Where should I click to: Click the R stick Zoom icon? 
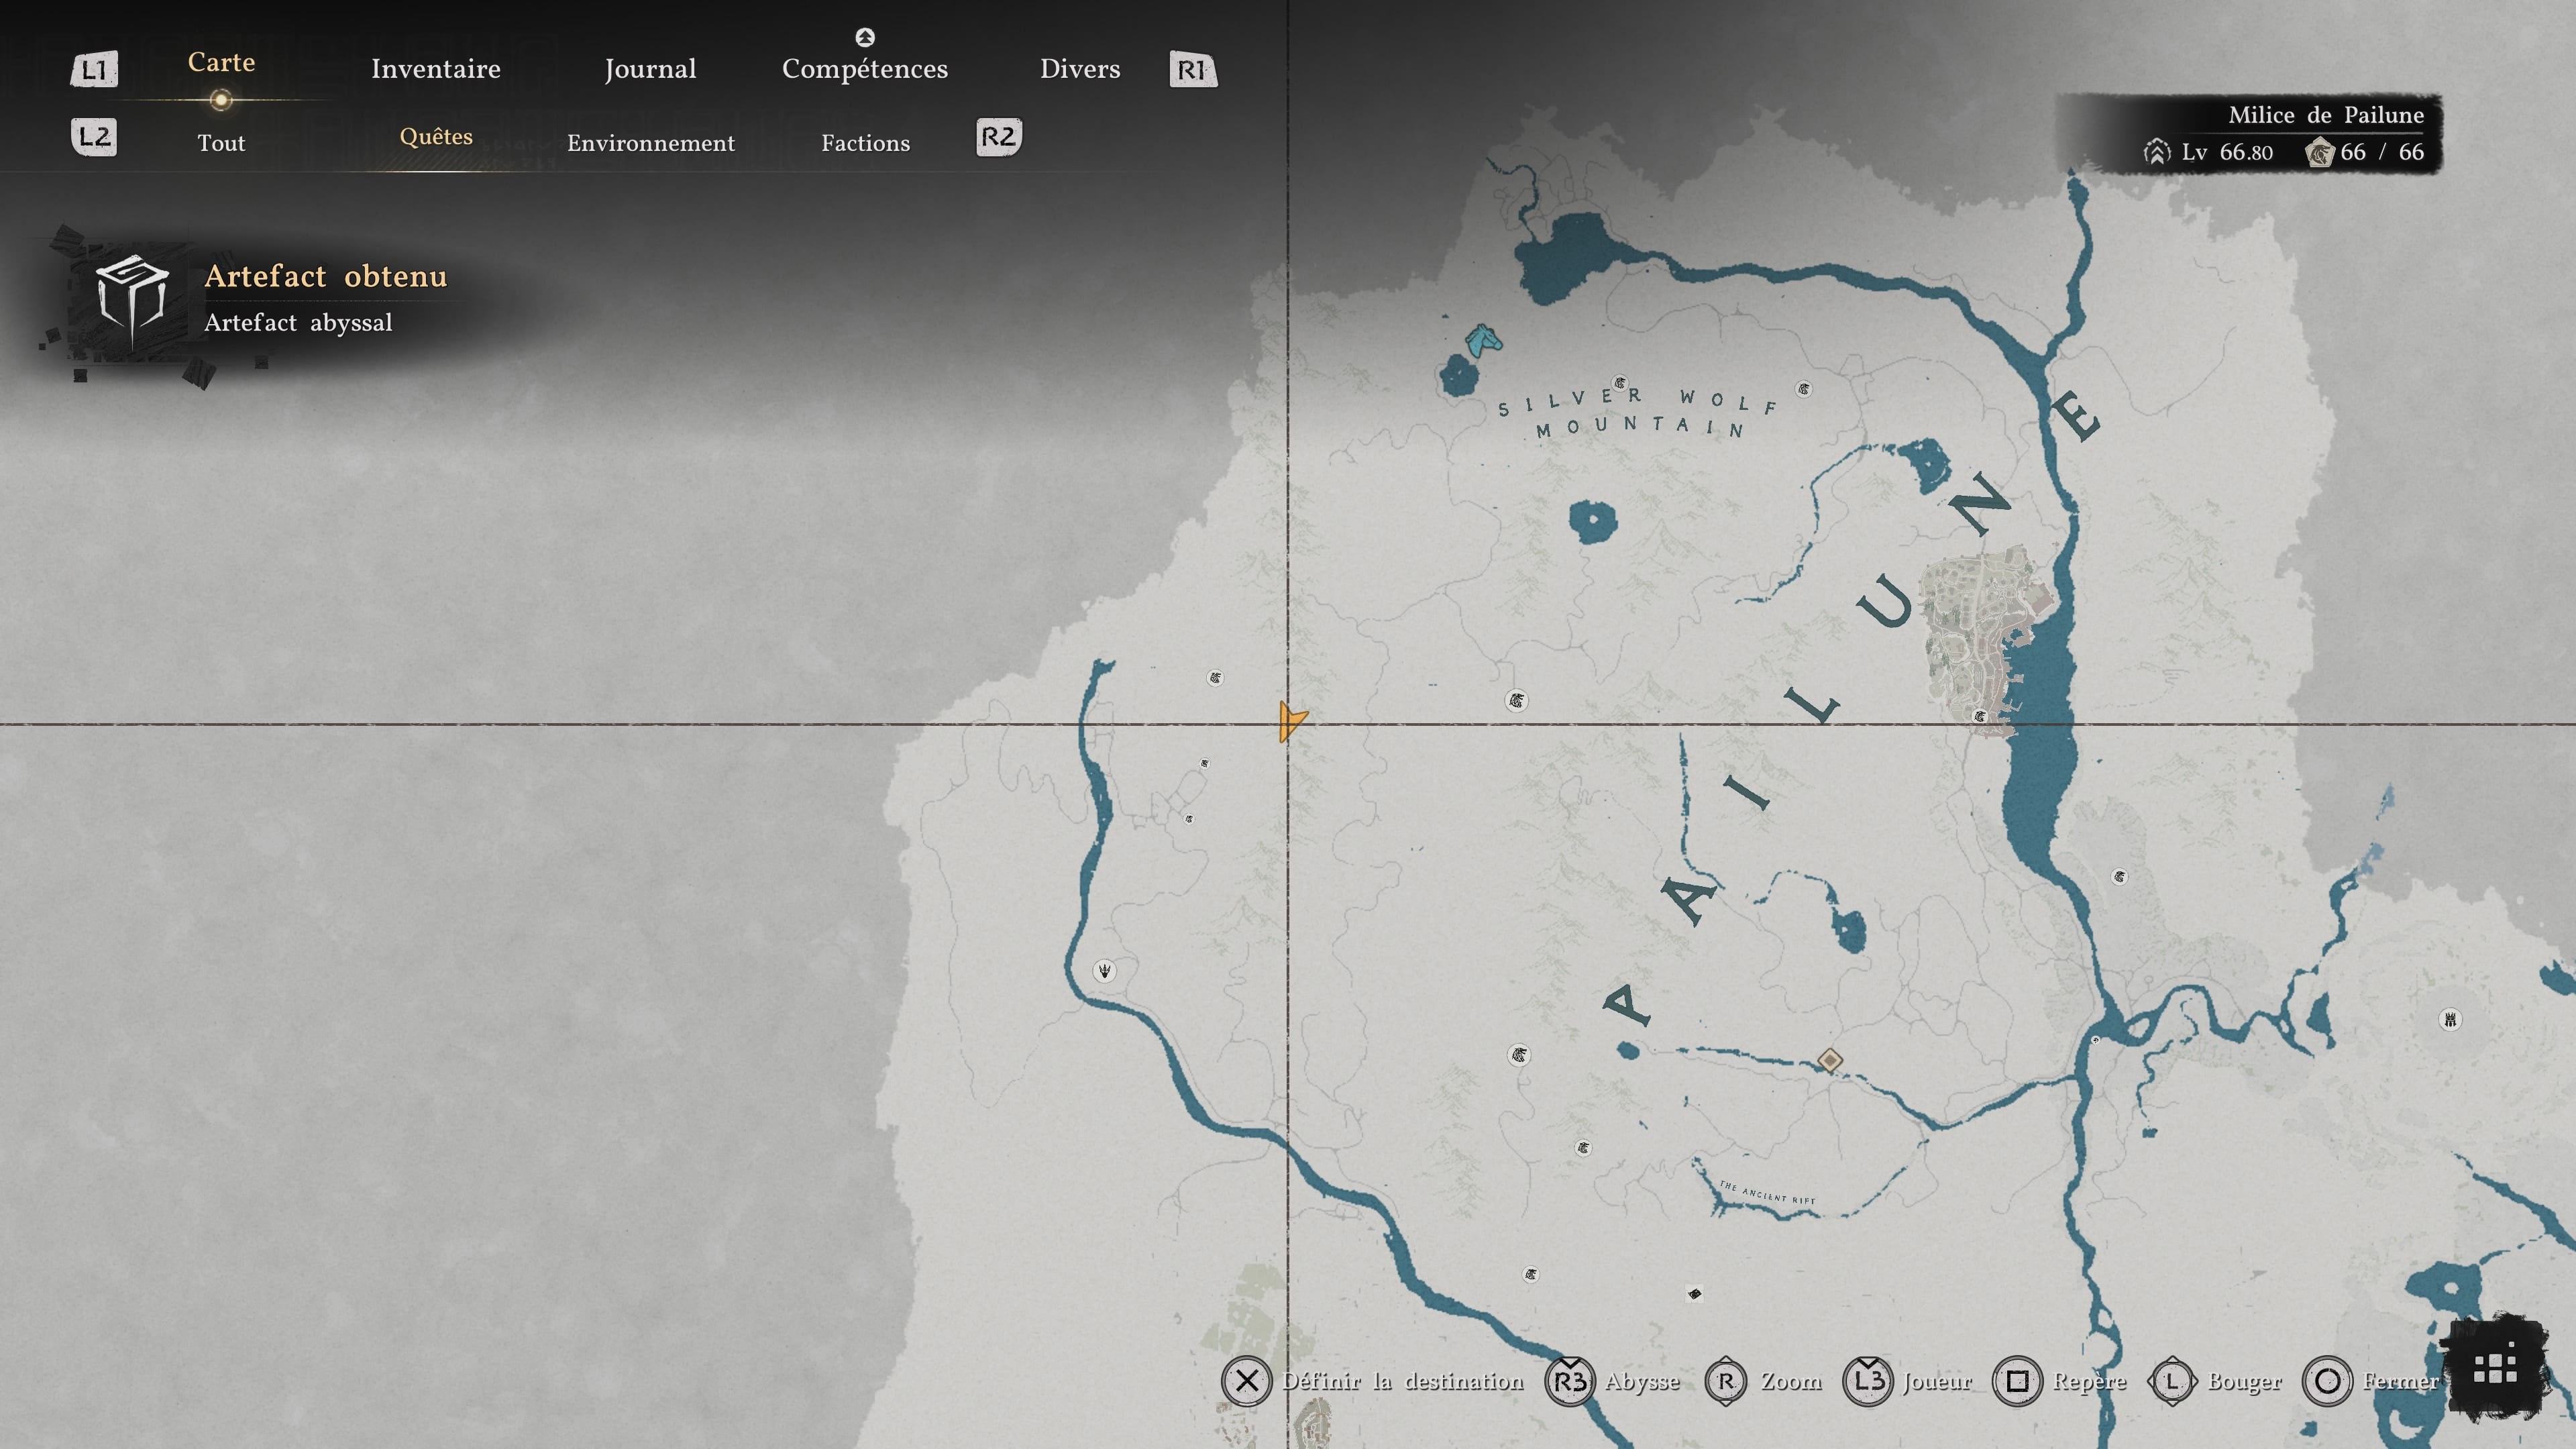pyautogui.click(x=1726, y=1381)
